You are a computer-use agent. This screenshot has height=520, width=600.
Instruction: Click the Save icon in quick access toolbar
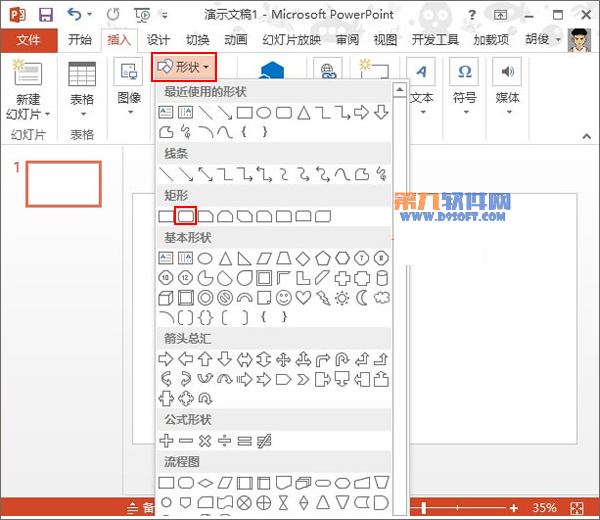coord(46,15)
